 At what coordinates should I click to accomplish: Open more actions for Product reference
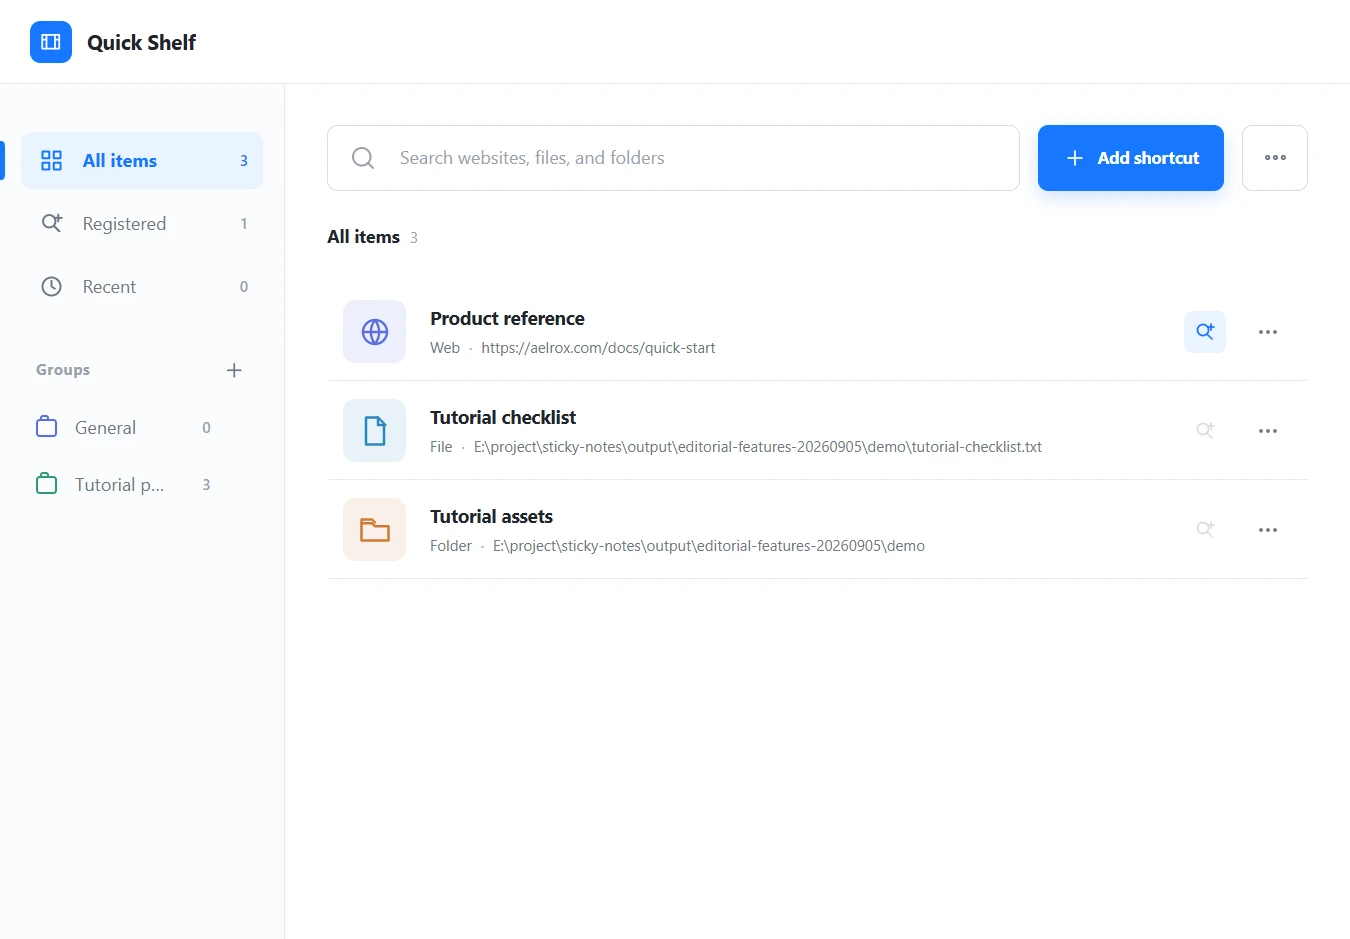1268,332
